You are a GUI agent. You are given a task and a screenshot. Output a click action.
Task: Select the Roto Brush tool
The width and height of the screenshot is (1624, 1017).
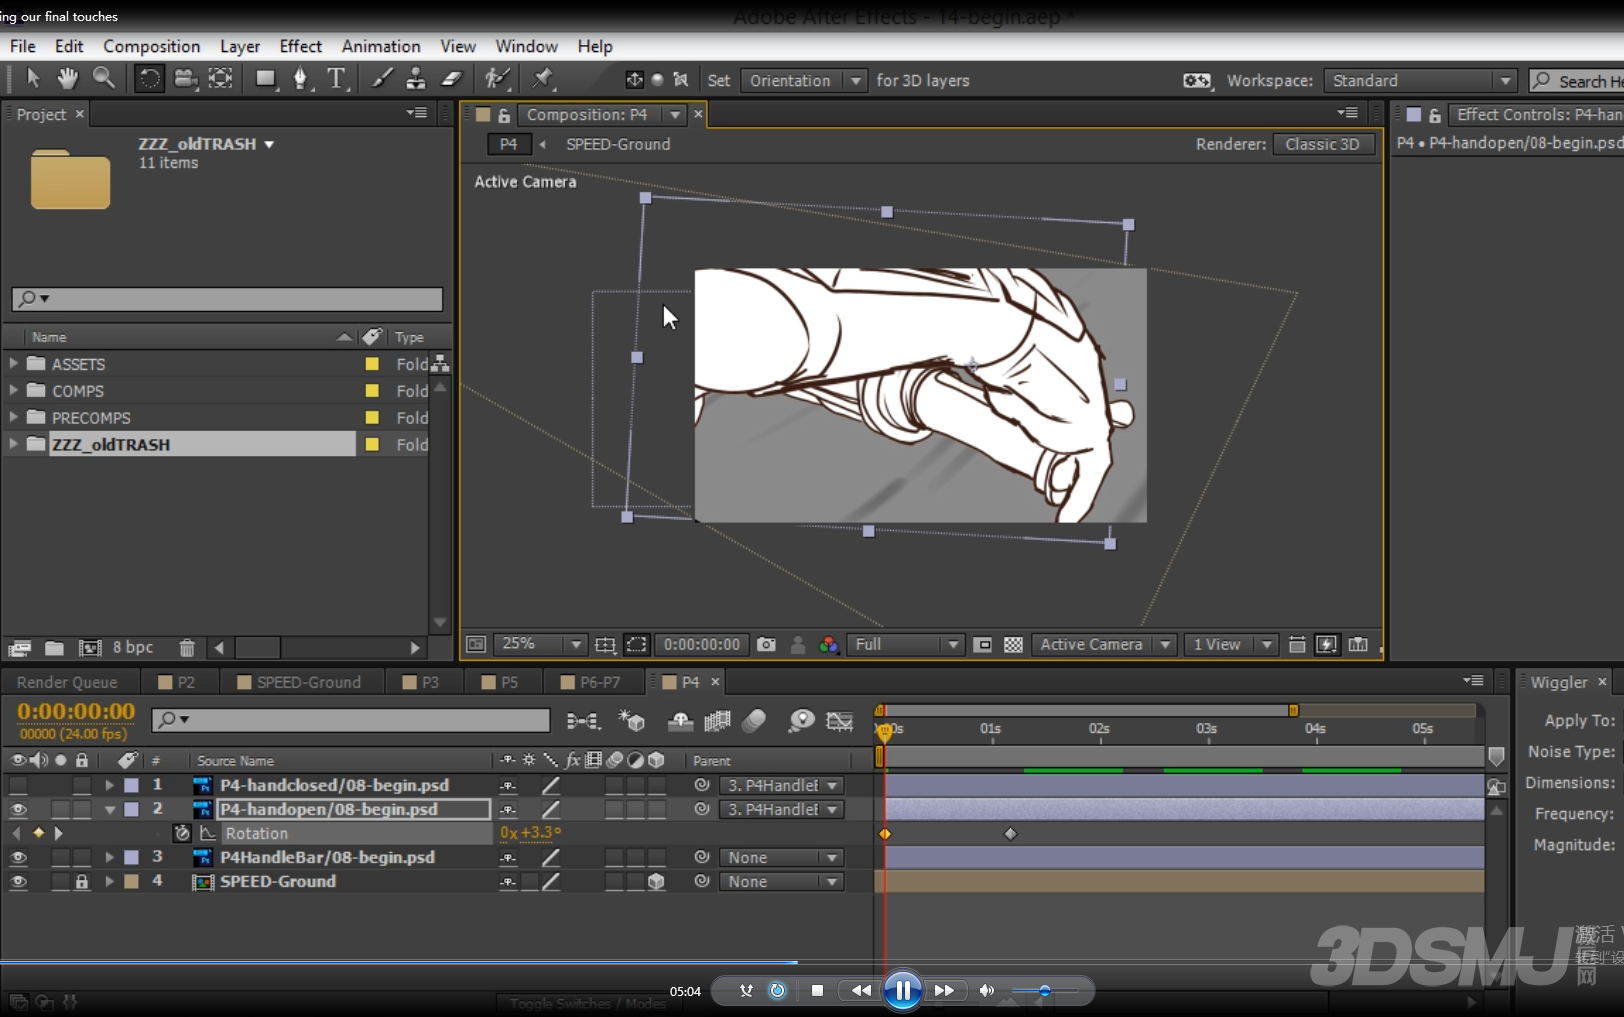[x=497, y=78]
